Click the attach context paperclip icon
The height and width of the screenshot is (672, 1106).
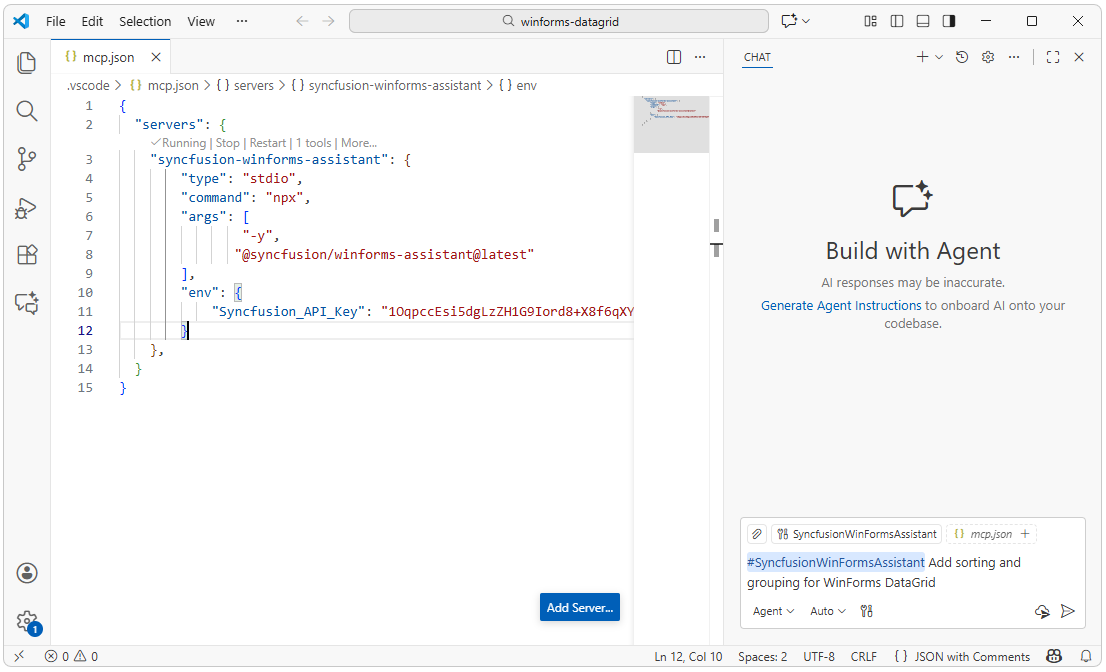click(757, 533)
